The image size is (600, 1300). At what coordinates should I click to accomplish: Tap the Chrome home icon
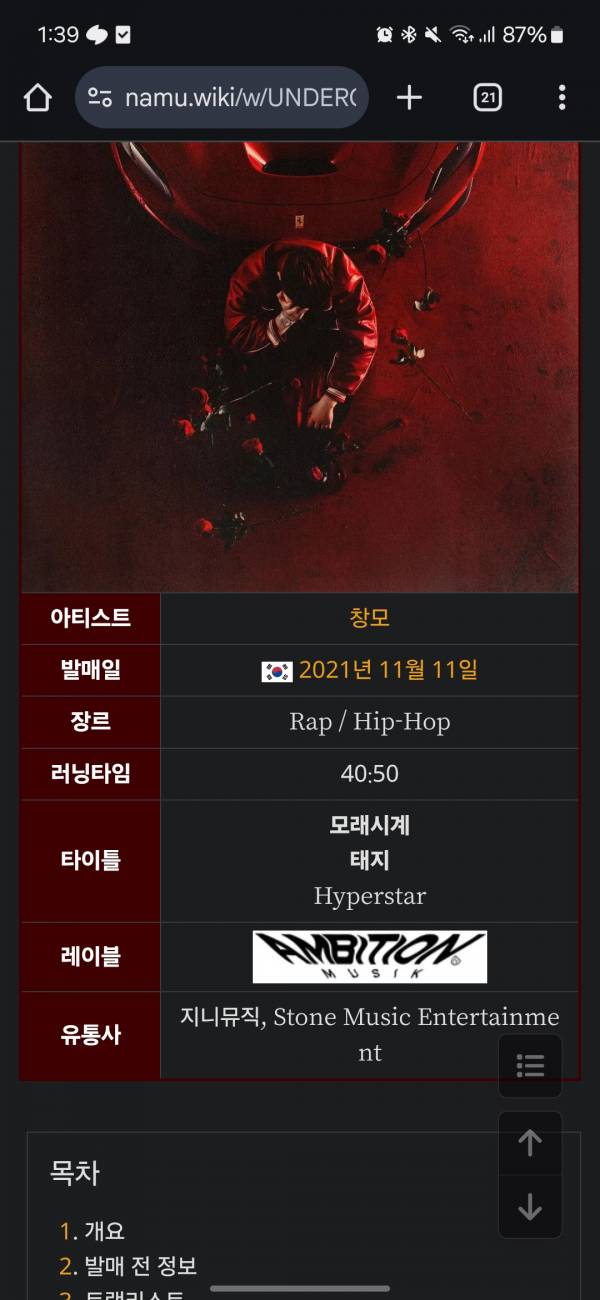(x=37, y=97)
